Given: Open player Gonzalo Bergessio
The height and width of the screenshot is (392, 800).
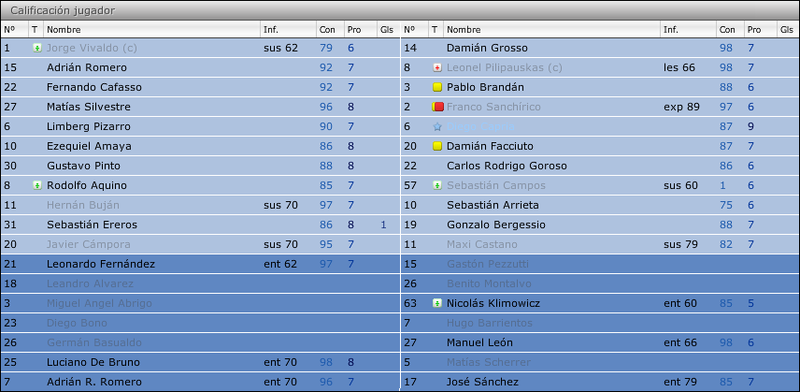Looking at the screenshot, I should pyautogui.click(x=496, y=225).
